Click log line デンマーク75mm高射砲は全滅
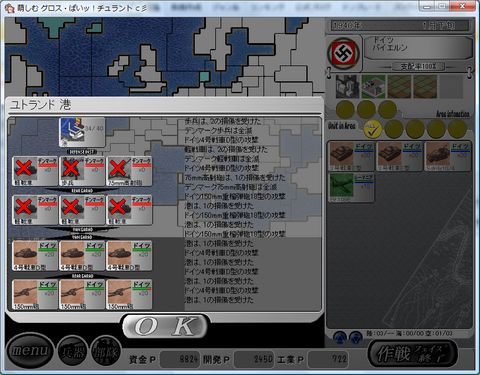480x375 pixels. pyautogui.click(x=231, y=187)
